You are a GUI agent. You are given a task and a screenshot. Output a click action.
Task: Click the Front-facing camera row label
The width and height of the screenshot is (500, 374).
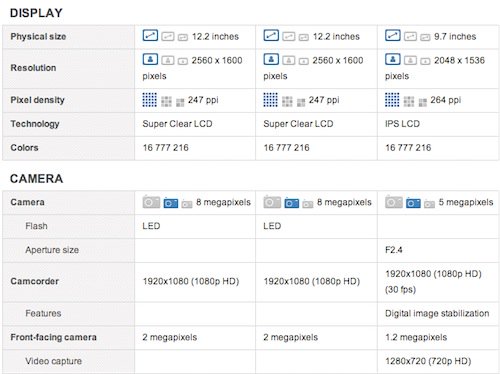pyautogui.click(x=53, y=337)
